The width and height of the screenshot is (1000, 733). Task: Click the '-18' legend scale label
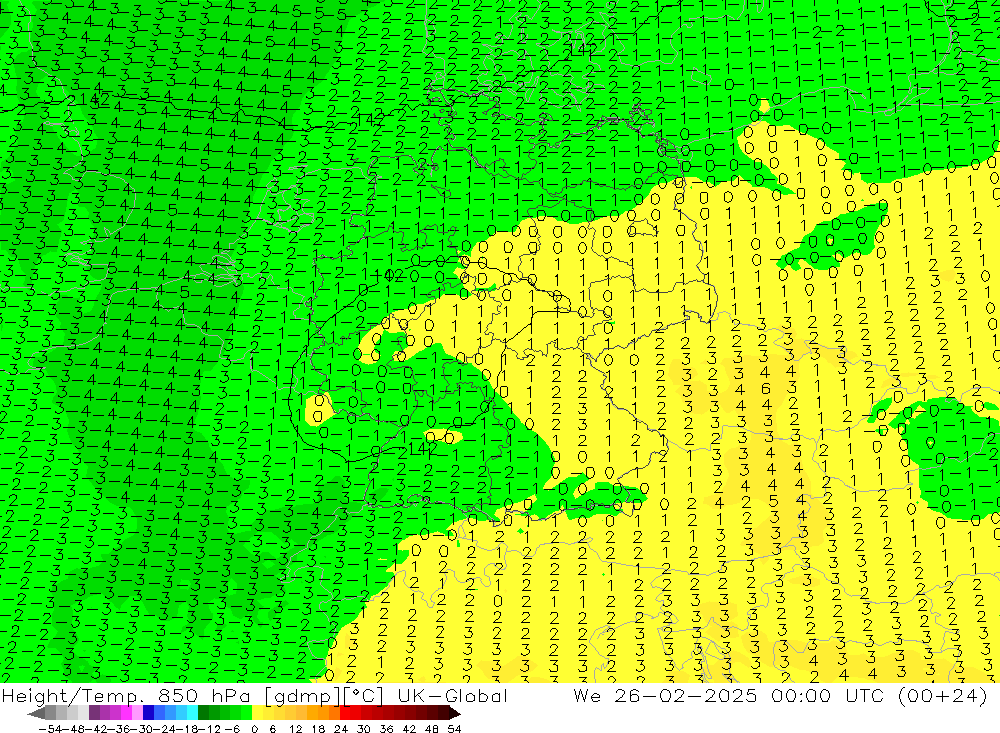[188, 729]
